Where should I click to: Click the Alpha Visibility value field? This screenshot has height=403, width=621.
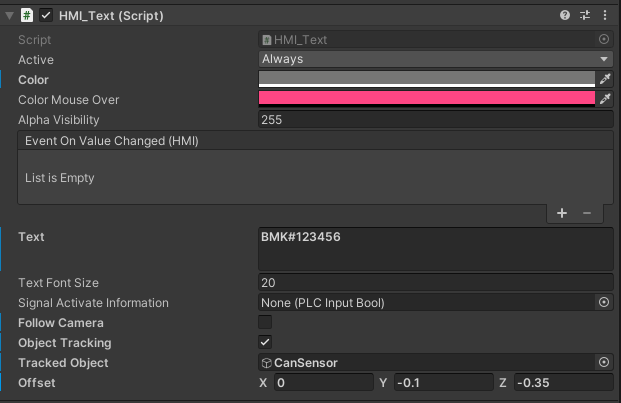(x=435, y=119)
